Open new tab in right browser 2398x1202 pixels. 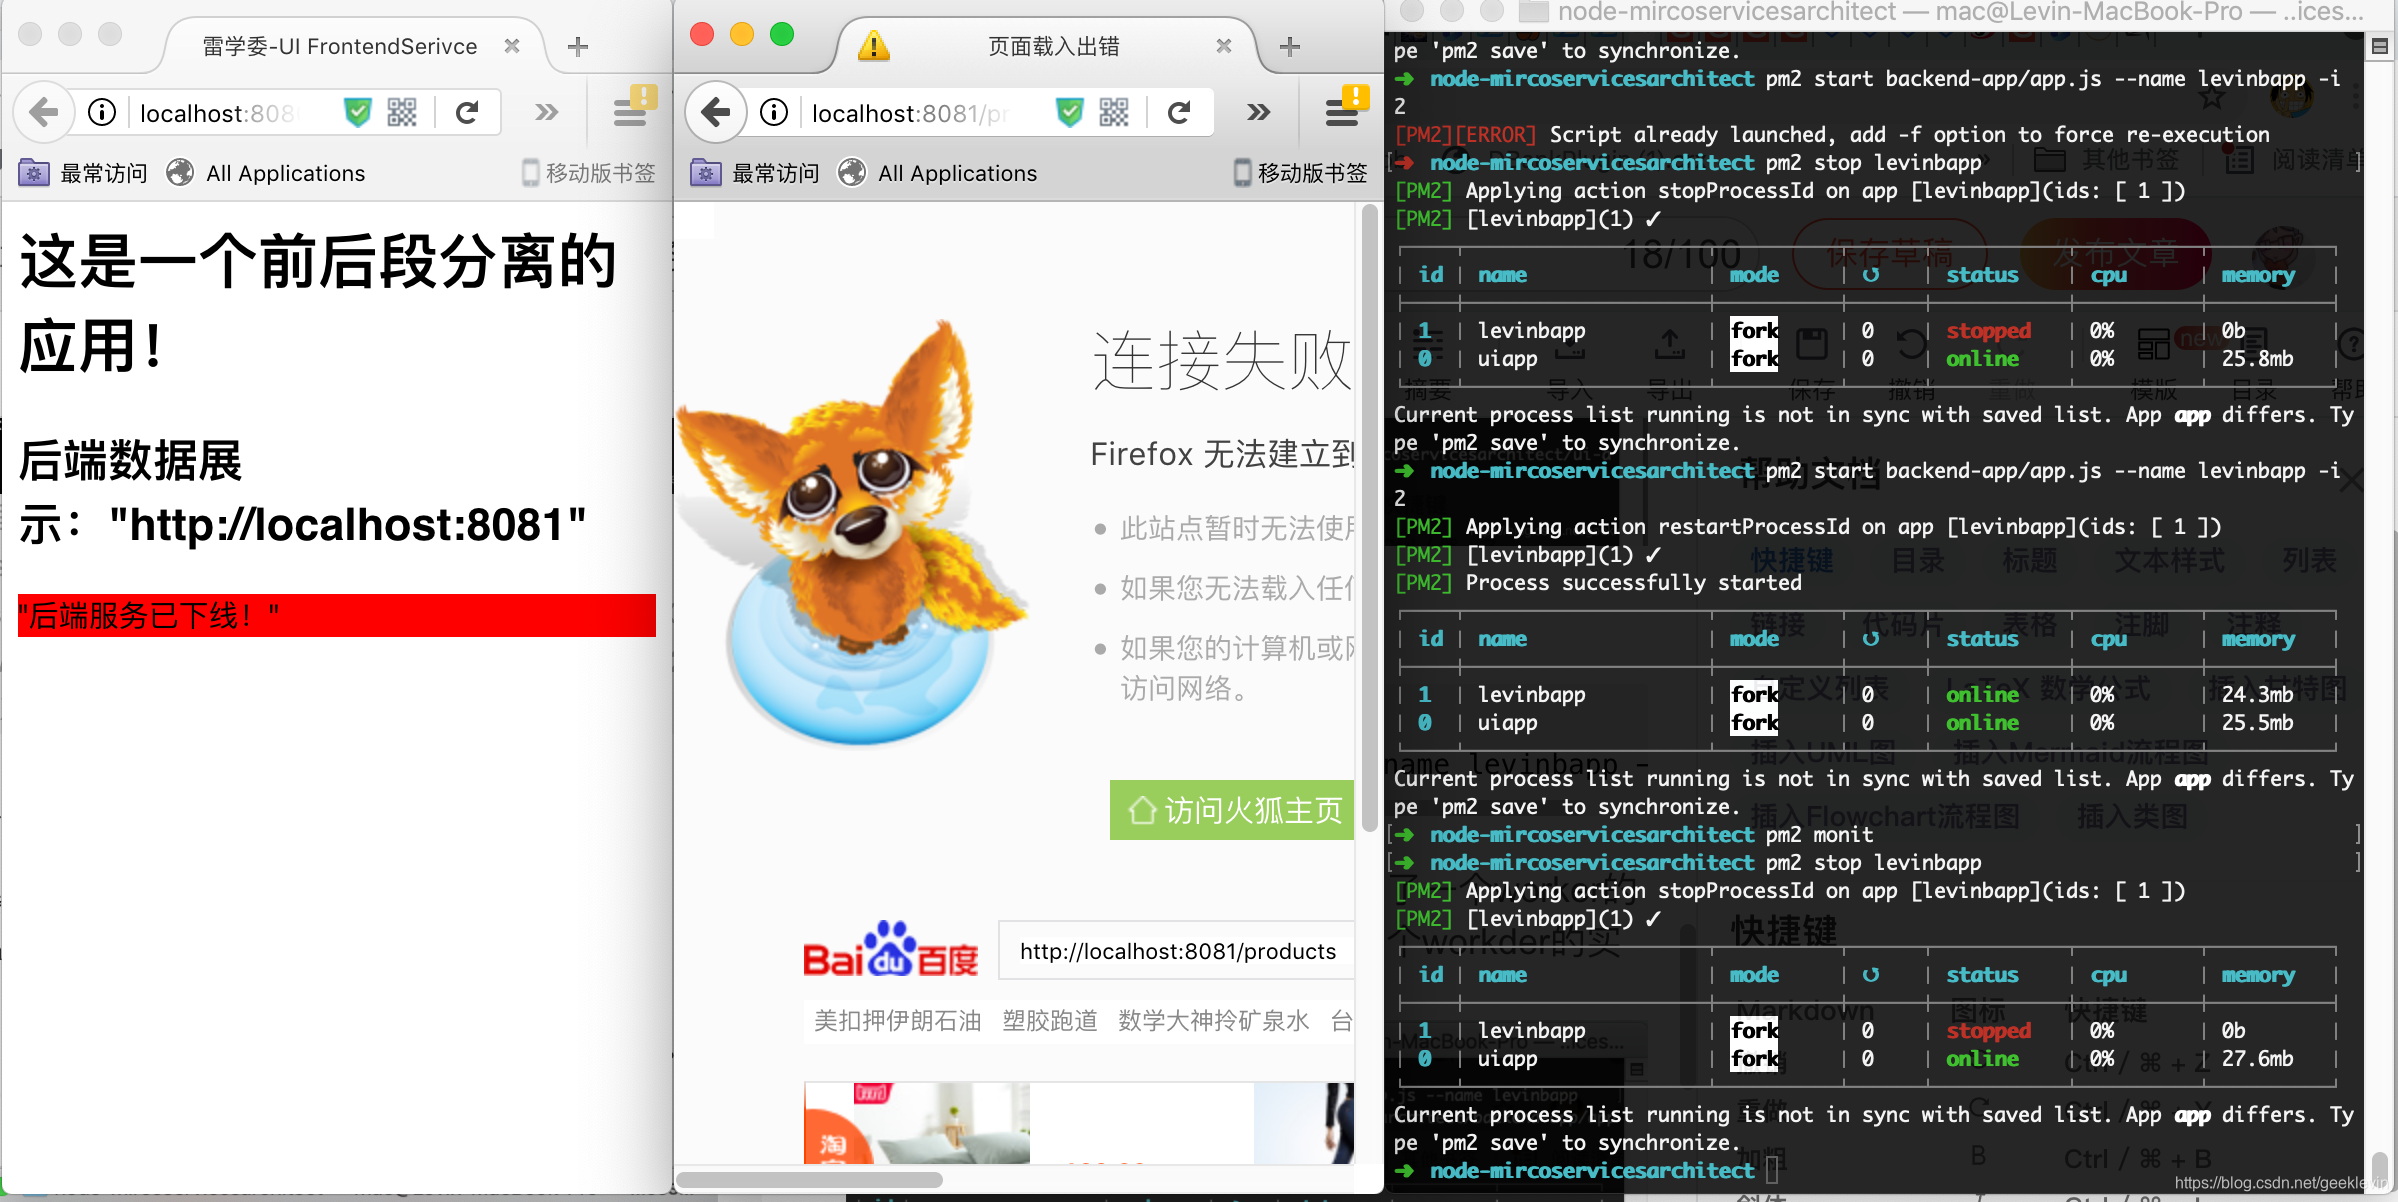1290,46
